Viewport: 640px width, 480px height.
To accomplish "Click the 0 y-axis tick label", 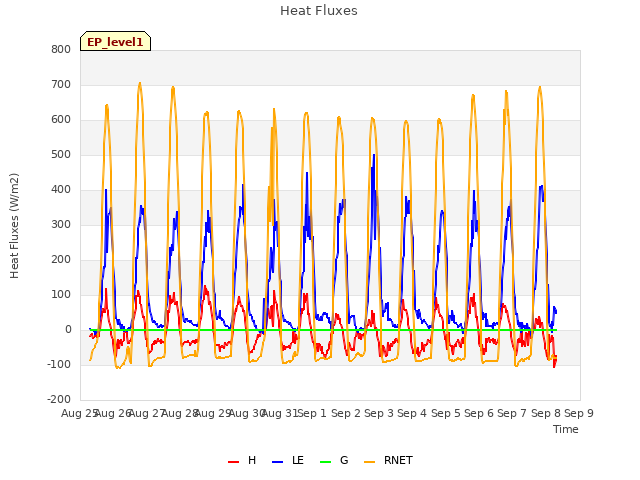I will pos(68,330).
